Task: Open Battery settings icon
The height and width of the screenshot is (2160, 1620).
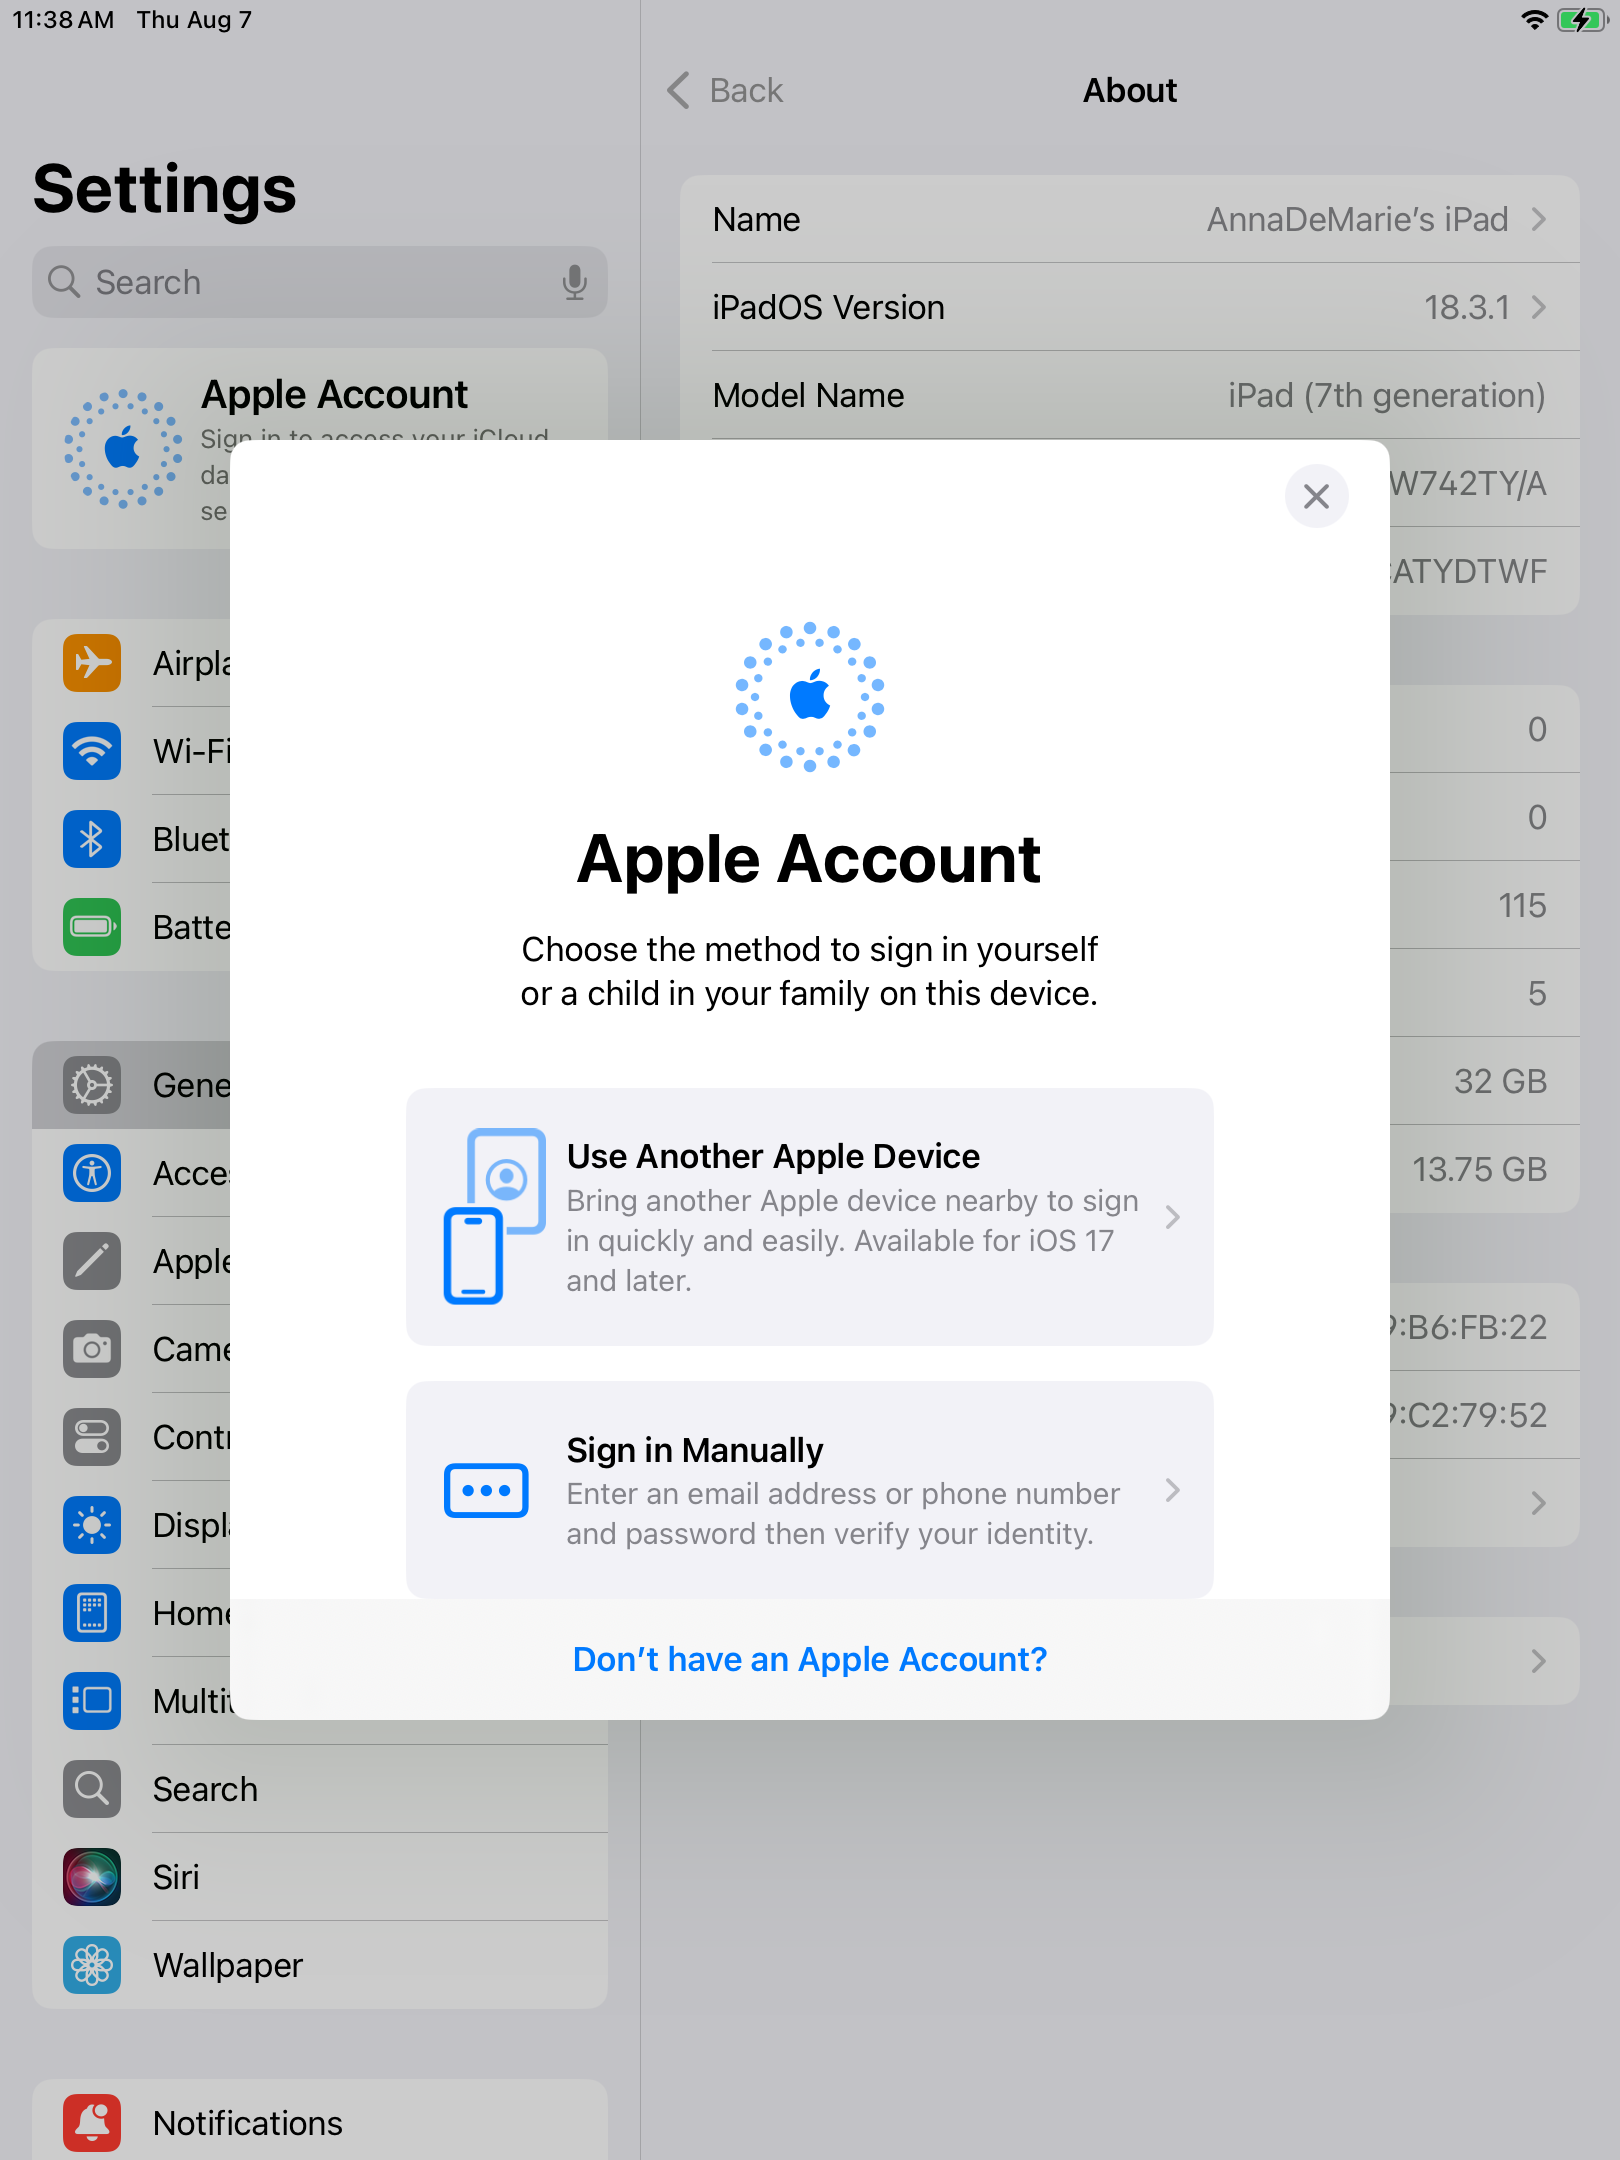Action: pyautogui.click(x=92, y=927)
